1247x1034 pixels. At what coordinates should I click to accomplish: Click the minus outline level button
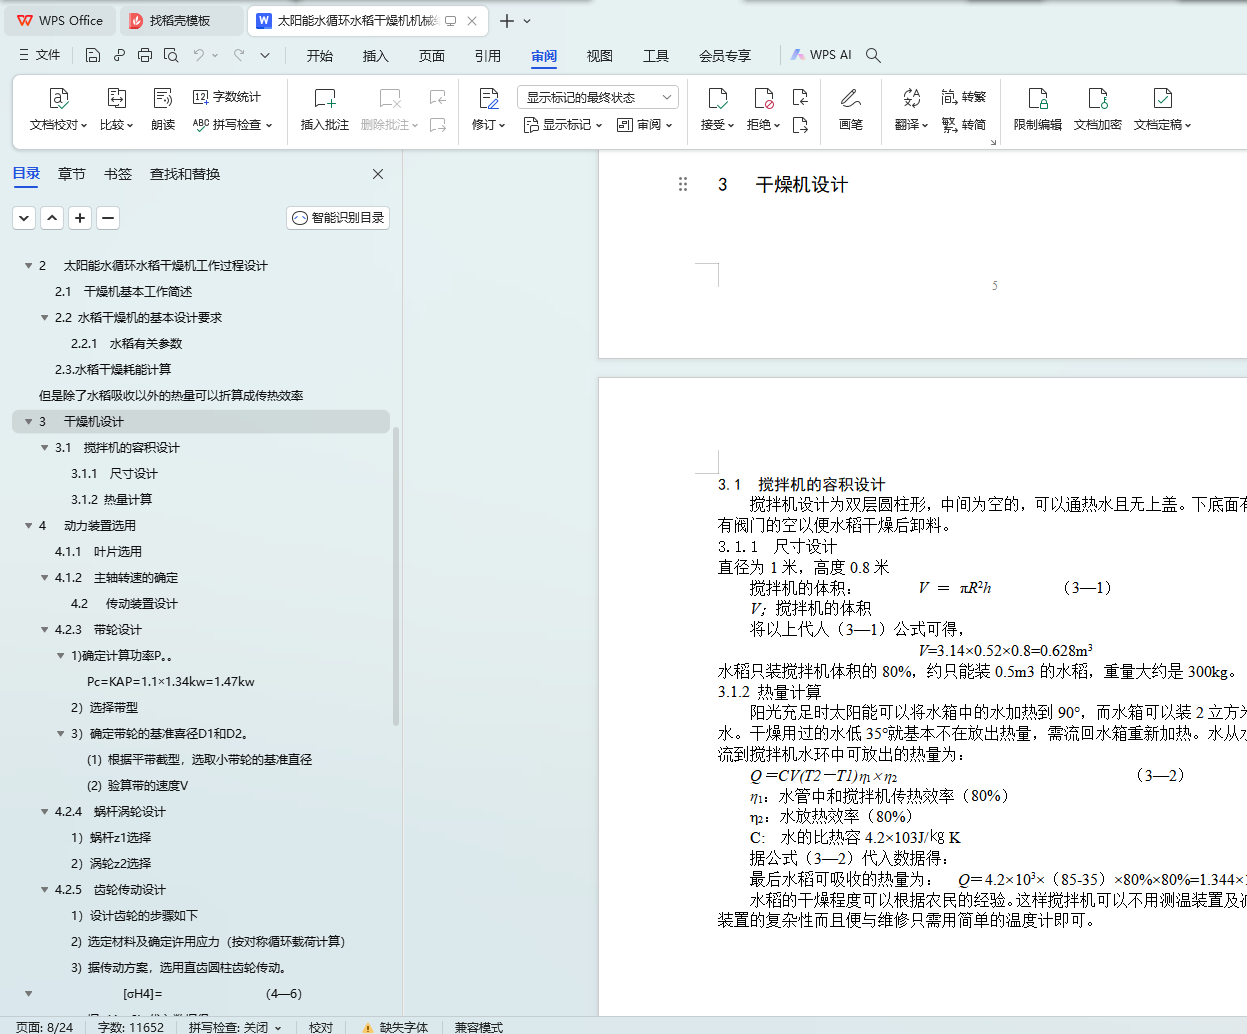(x=108, y=218)
